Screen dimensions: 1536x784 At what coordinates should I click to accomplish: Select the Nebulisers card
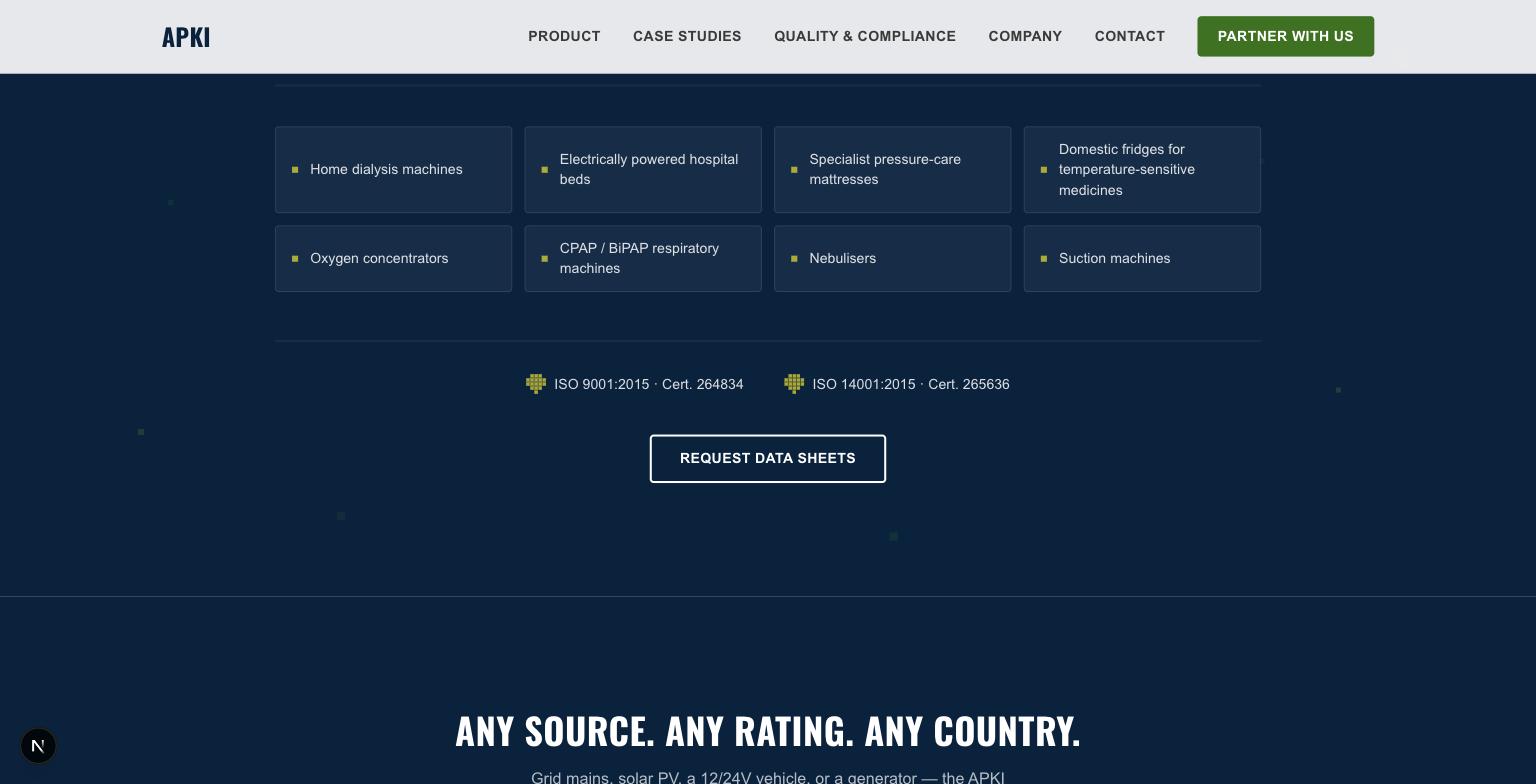pos(892,259)
